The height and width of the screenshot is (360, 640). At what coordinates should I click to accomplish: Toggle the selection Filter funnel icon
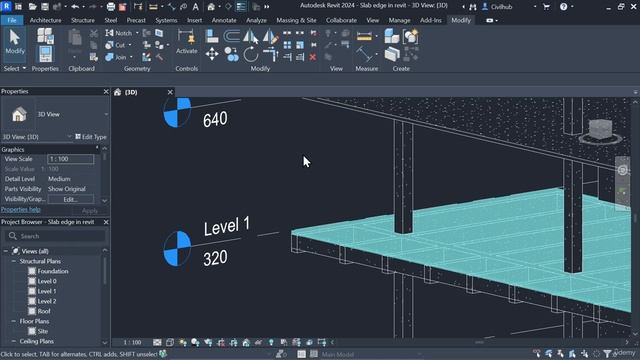(x=607, y=354)
